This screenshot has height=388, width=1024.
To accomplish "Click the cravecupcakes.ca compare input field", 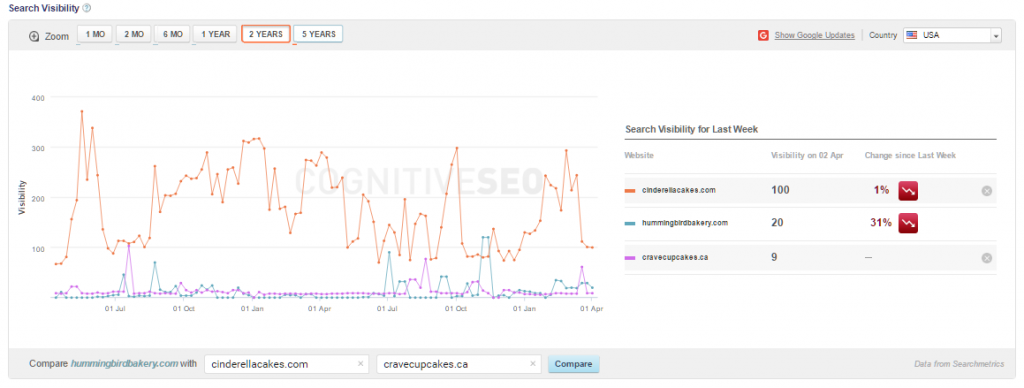I will coord(458,364).
